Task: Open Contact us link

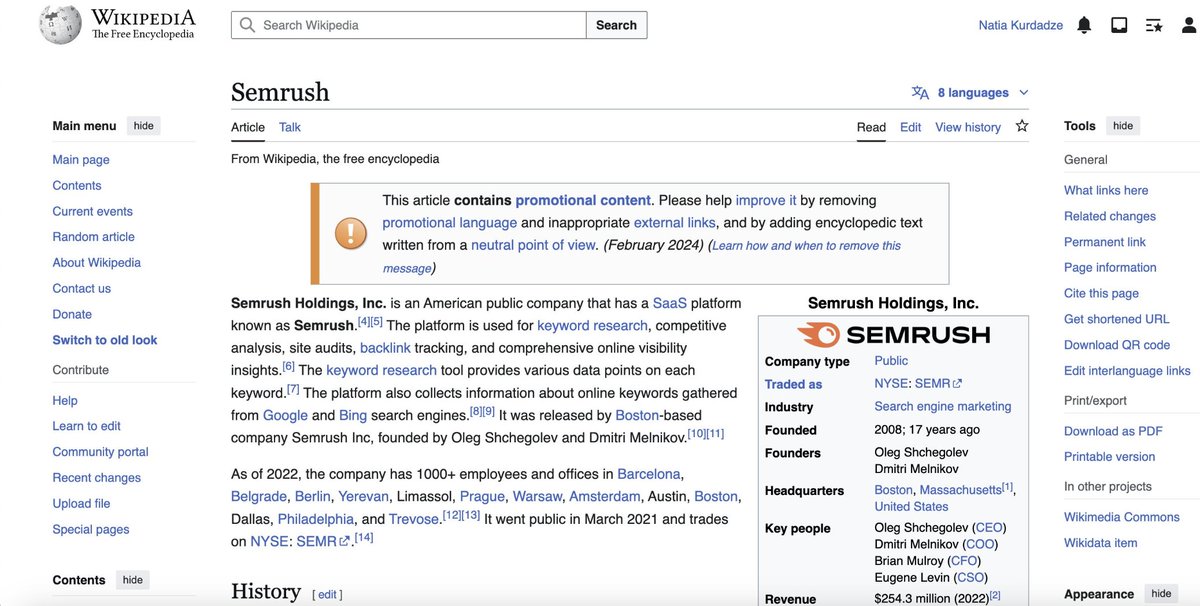Action: tap(81, 289)
